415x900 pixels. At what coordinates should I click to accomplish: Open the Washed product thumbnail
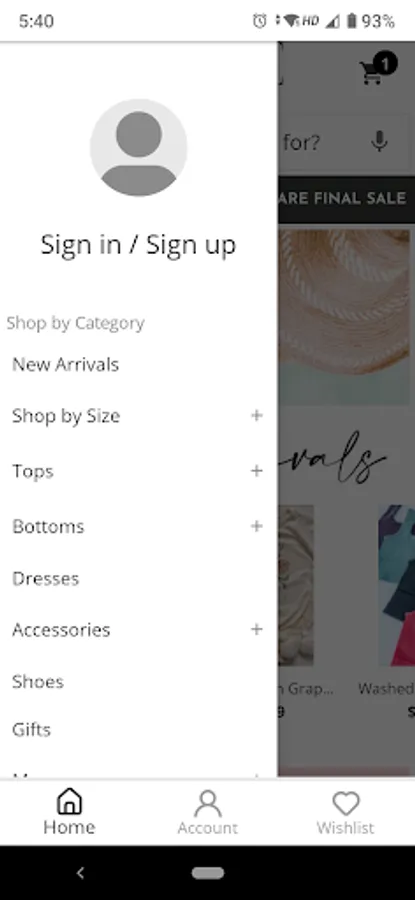point(397,585)
